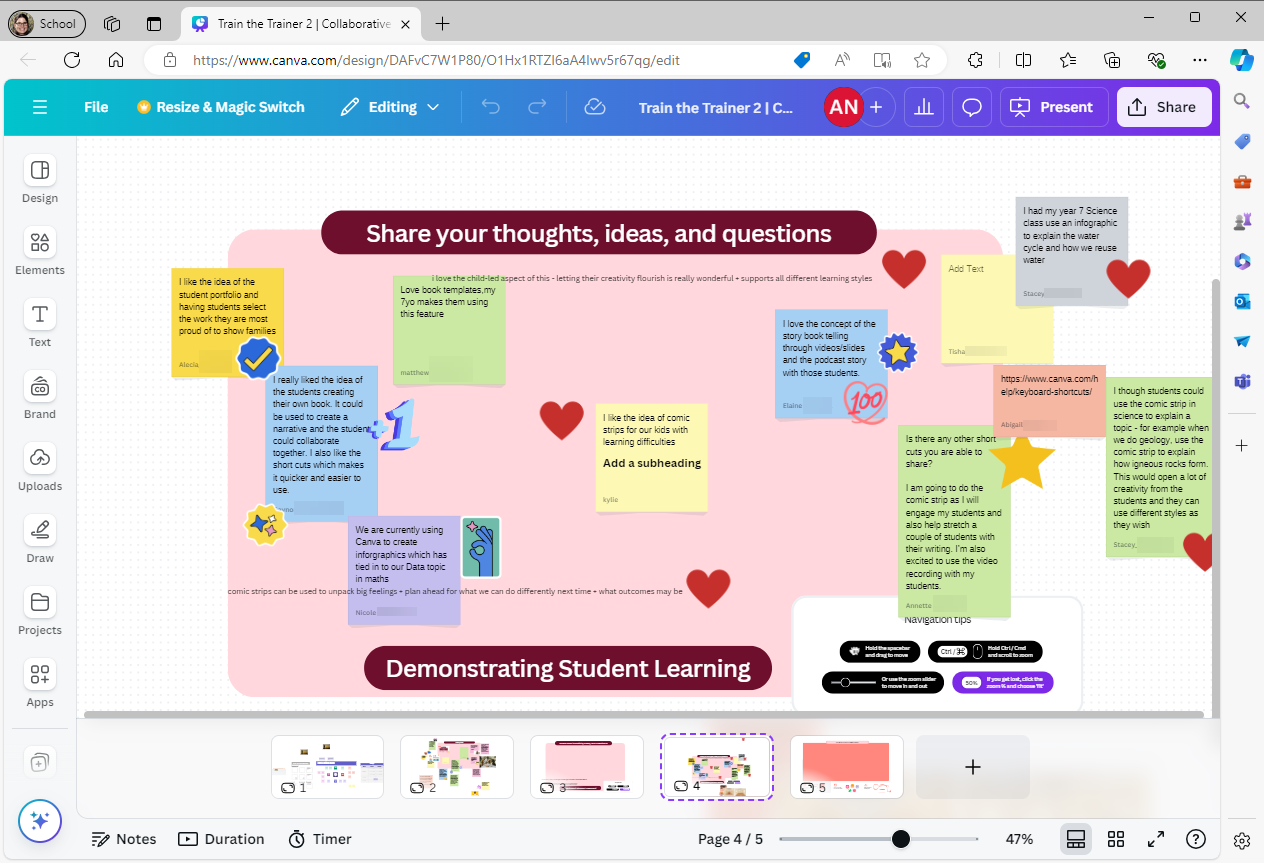Select page 5 thumbnail
Screen dimensions: 1264x863
847,767
